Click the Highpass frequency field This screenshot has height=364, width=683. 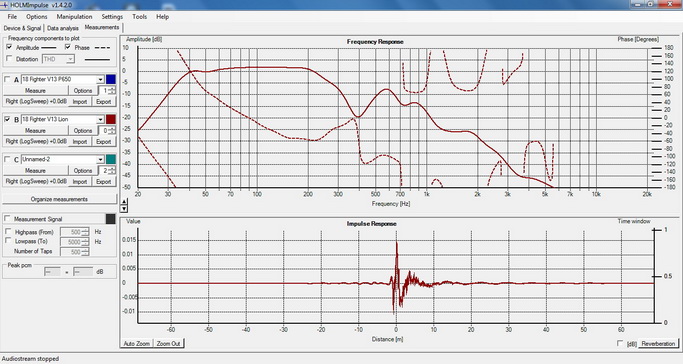(x=74, y=232)
